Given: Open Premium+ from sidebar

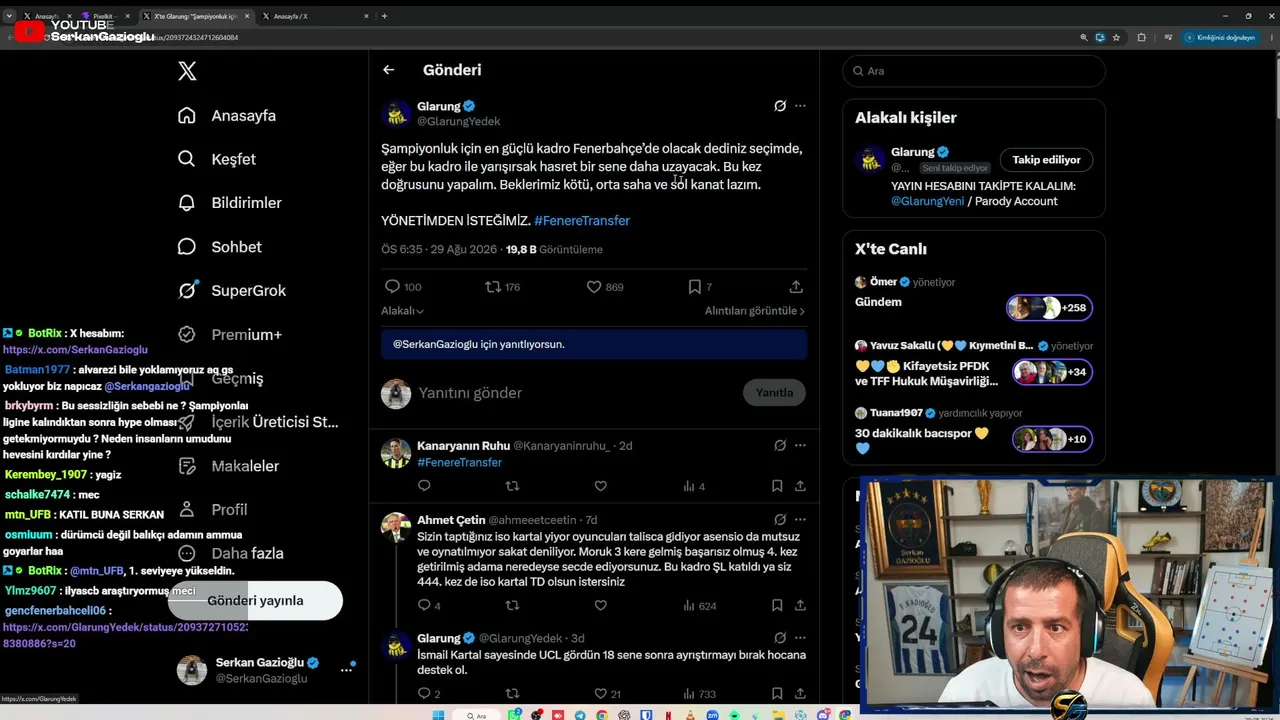Looking at the screenshot, I should point(230,335).
